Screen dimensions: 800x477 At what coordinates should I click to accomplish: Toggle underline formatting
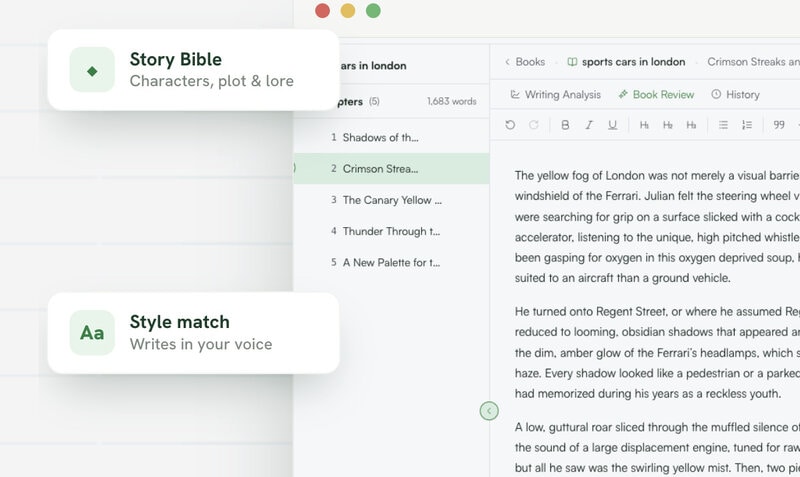pos(613,125)
